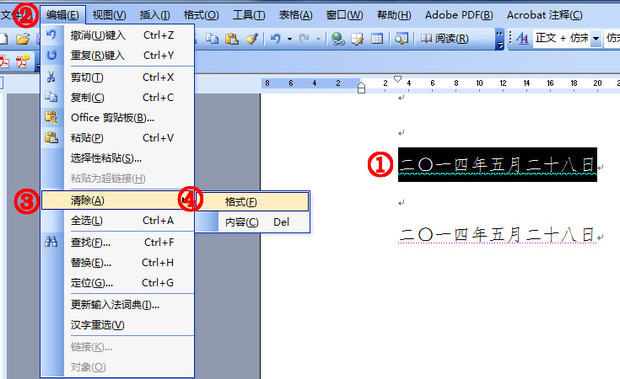
Task: Click the Undo icon beside 撤消(U)键入
Action: [x=51, y=35]
